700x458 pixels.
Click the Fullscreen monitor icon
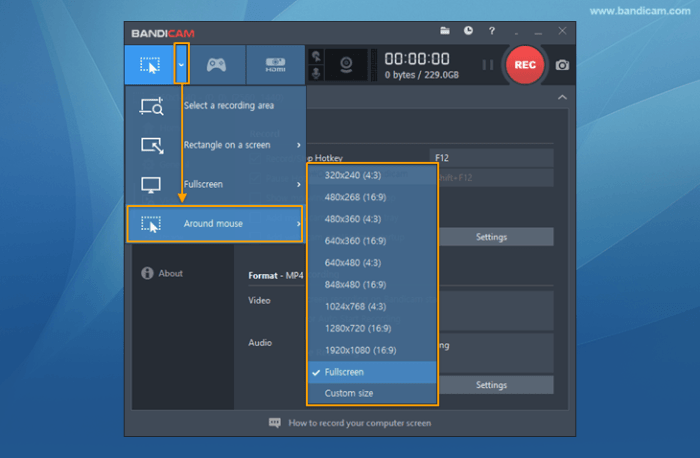(151, 185)
